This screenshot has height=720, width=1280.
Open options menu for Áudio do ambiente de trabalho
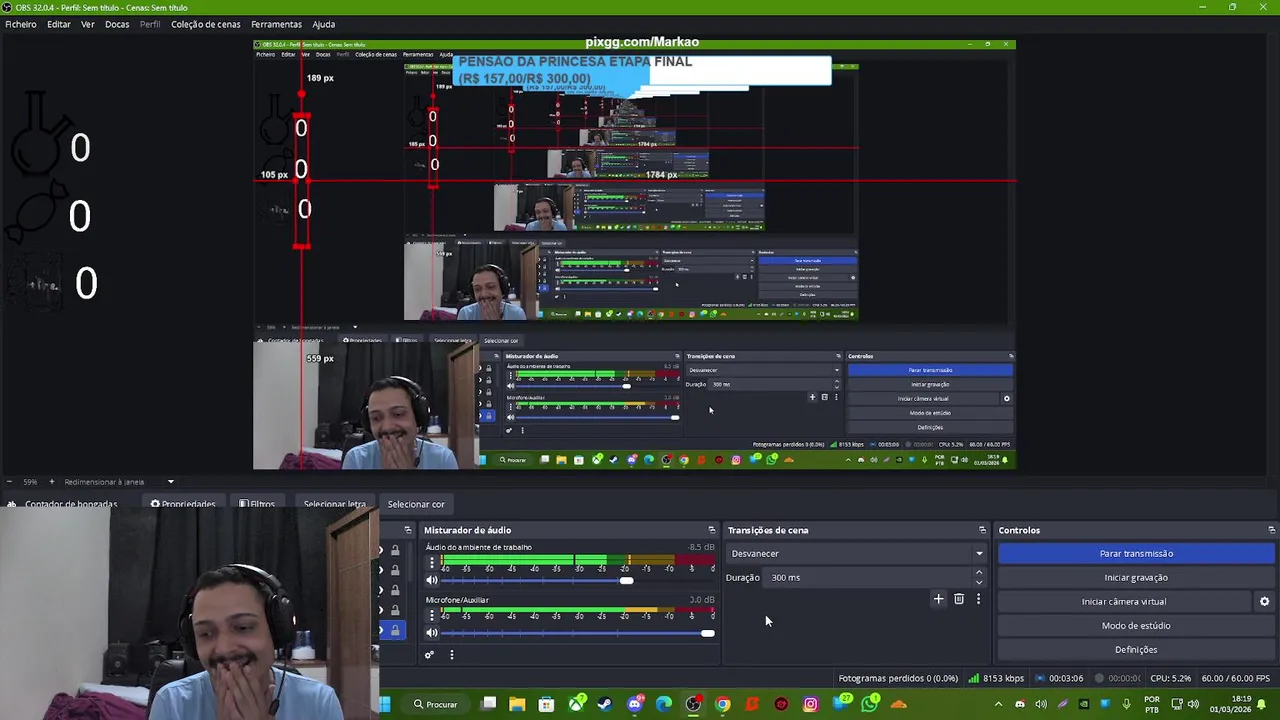tap(432, 562)
